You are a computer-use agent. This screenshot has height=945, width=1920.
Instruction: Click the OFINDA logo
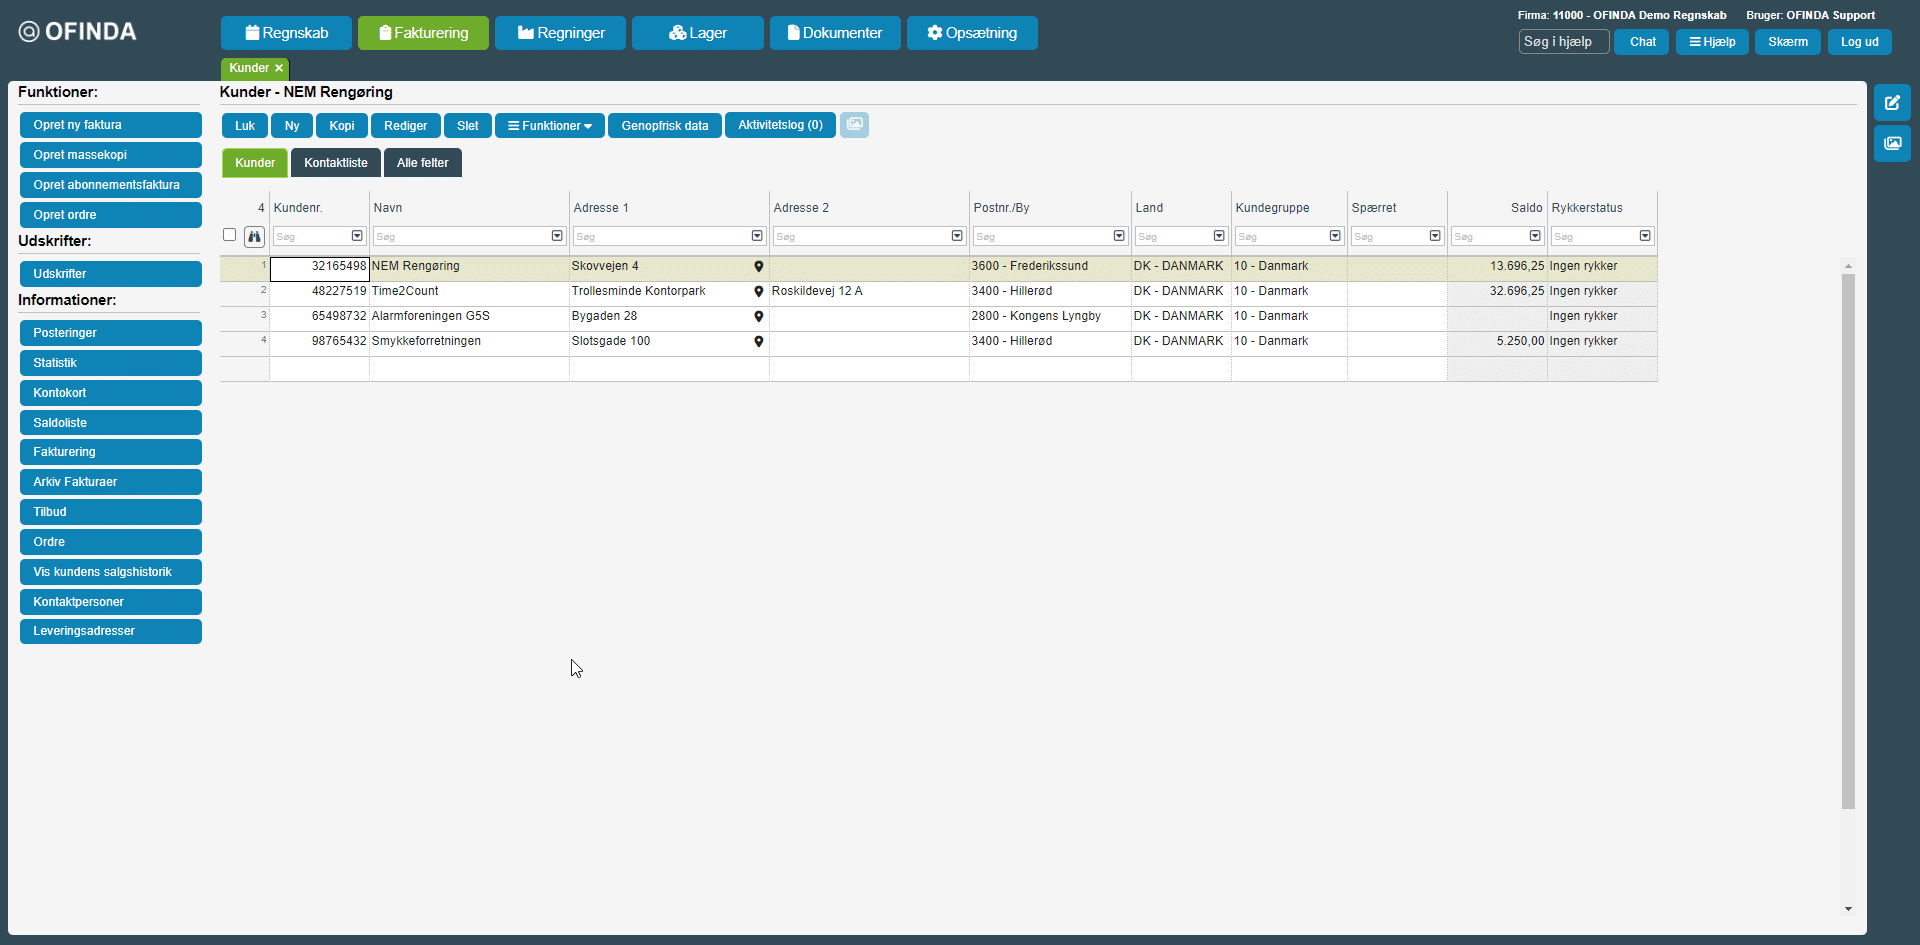click(78, 32)
